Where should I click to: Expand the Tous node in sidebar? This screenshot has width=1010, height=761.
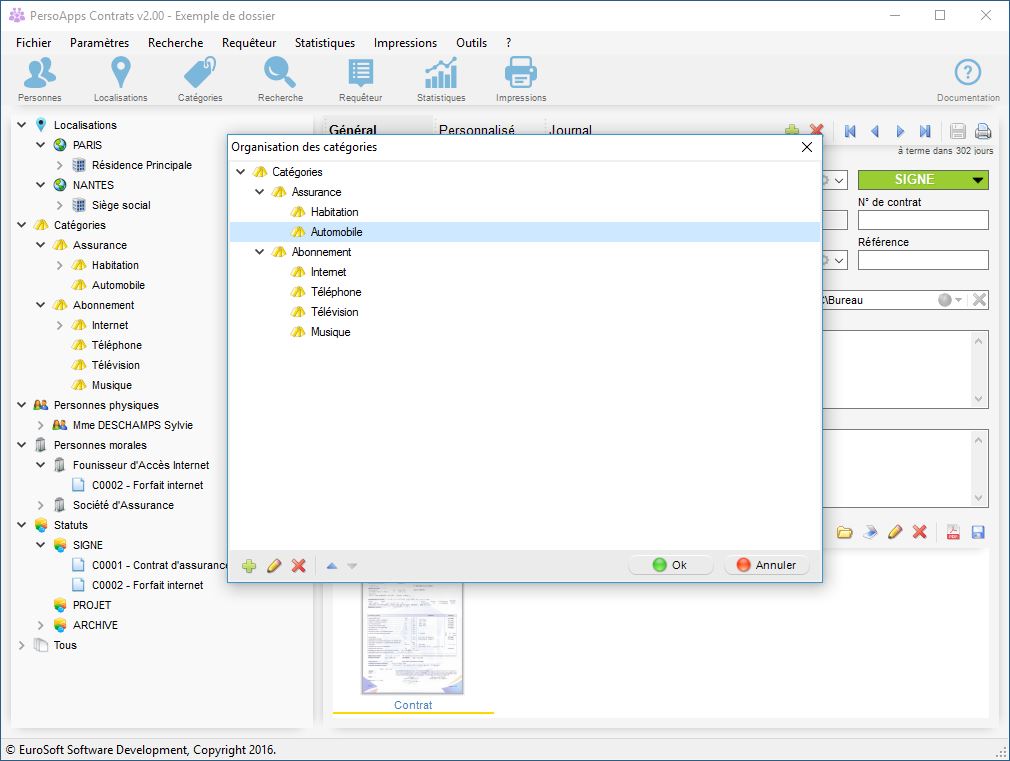22,645
